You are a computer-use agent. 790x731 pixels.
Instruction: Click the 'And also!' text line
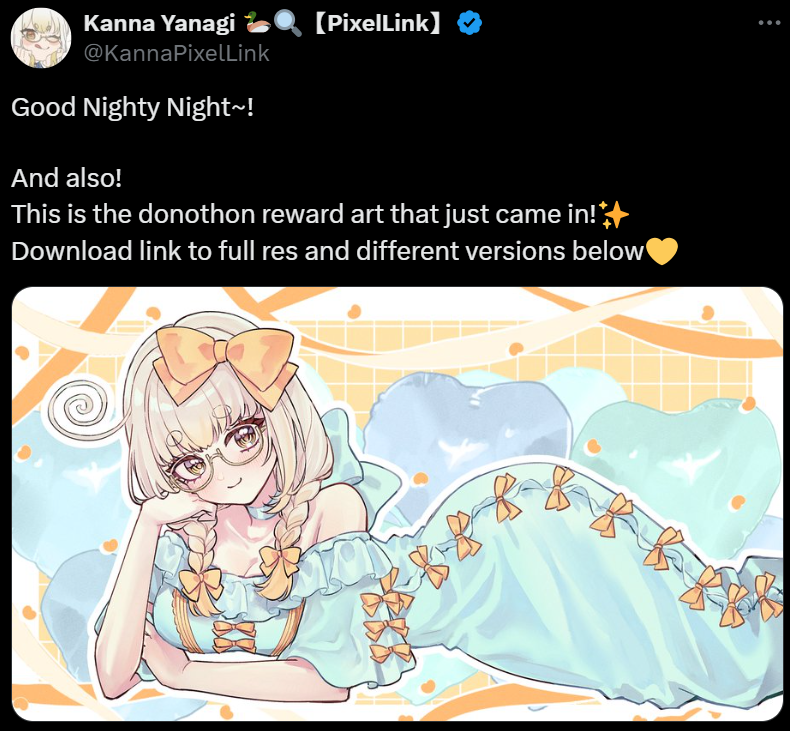pyautogui.click(x=67, y=178)
